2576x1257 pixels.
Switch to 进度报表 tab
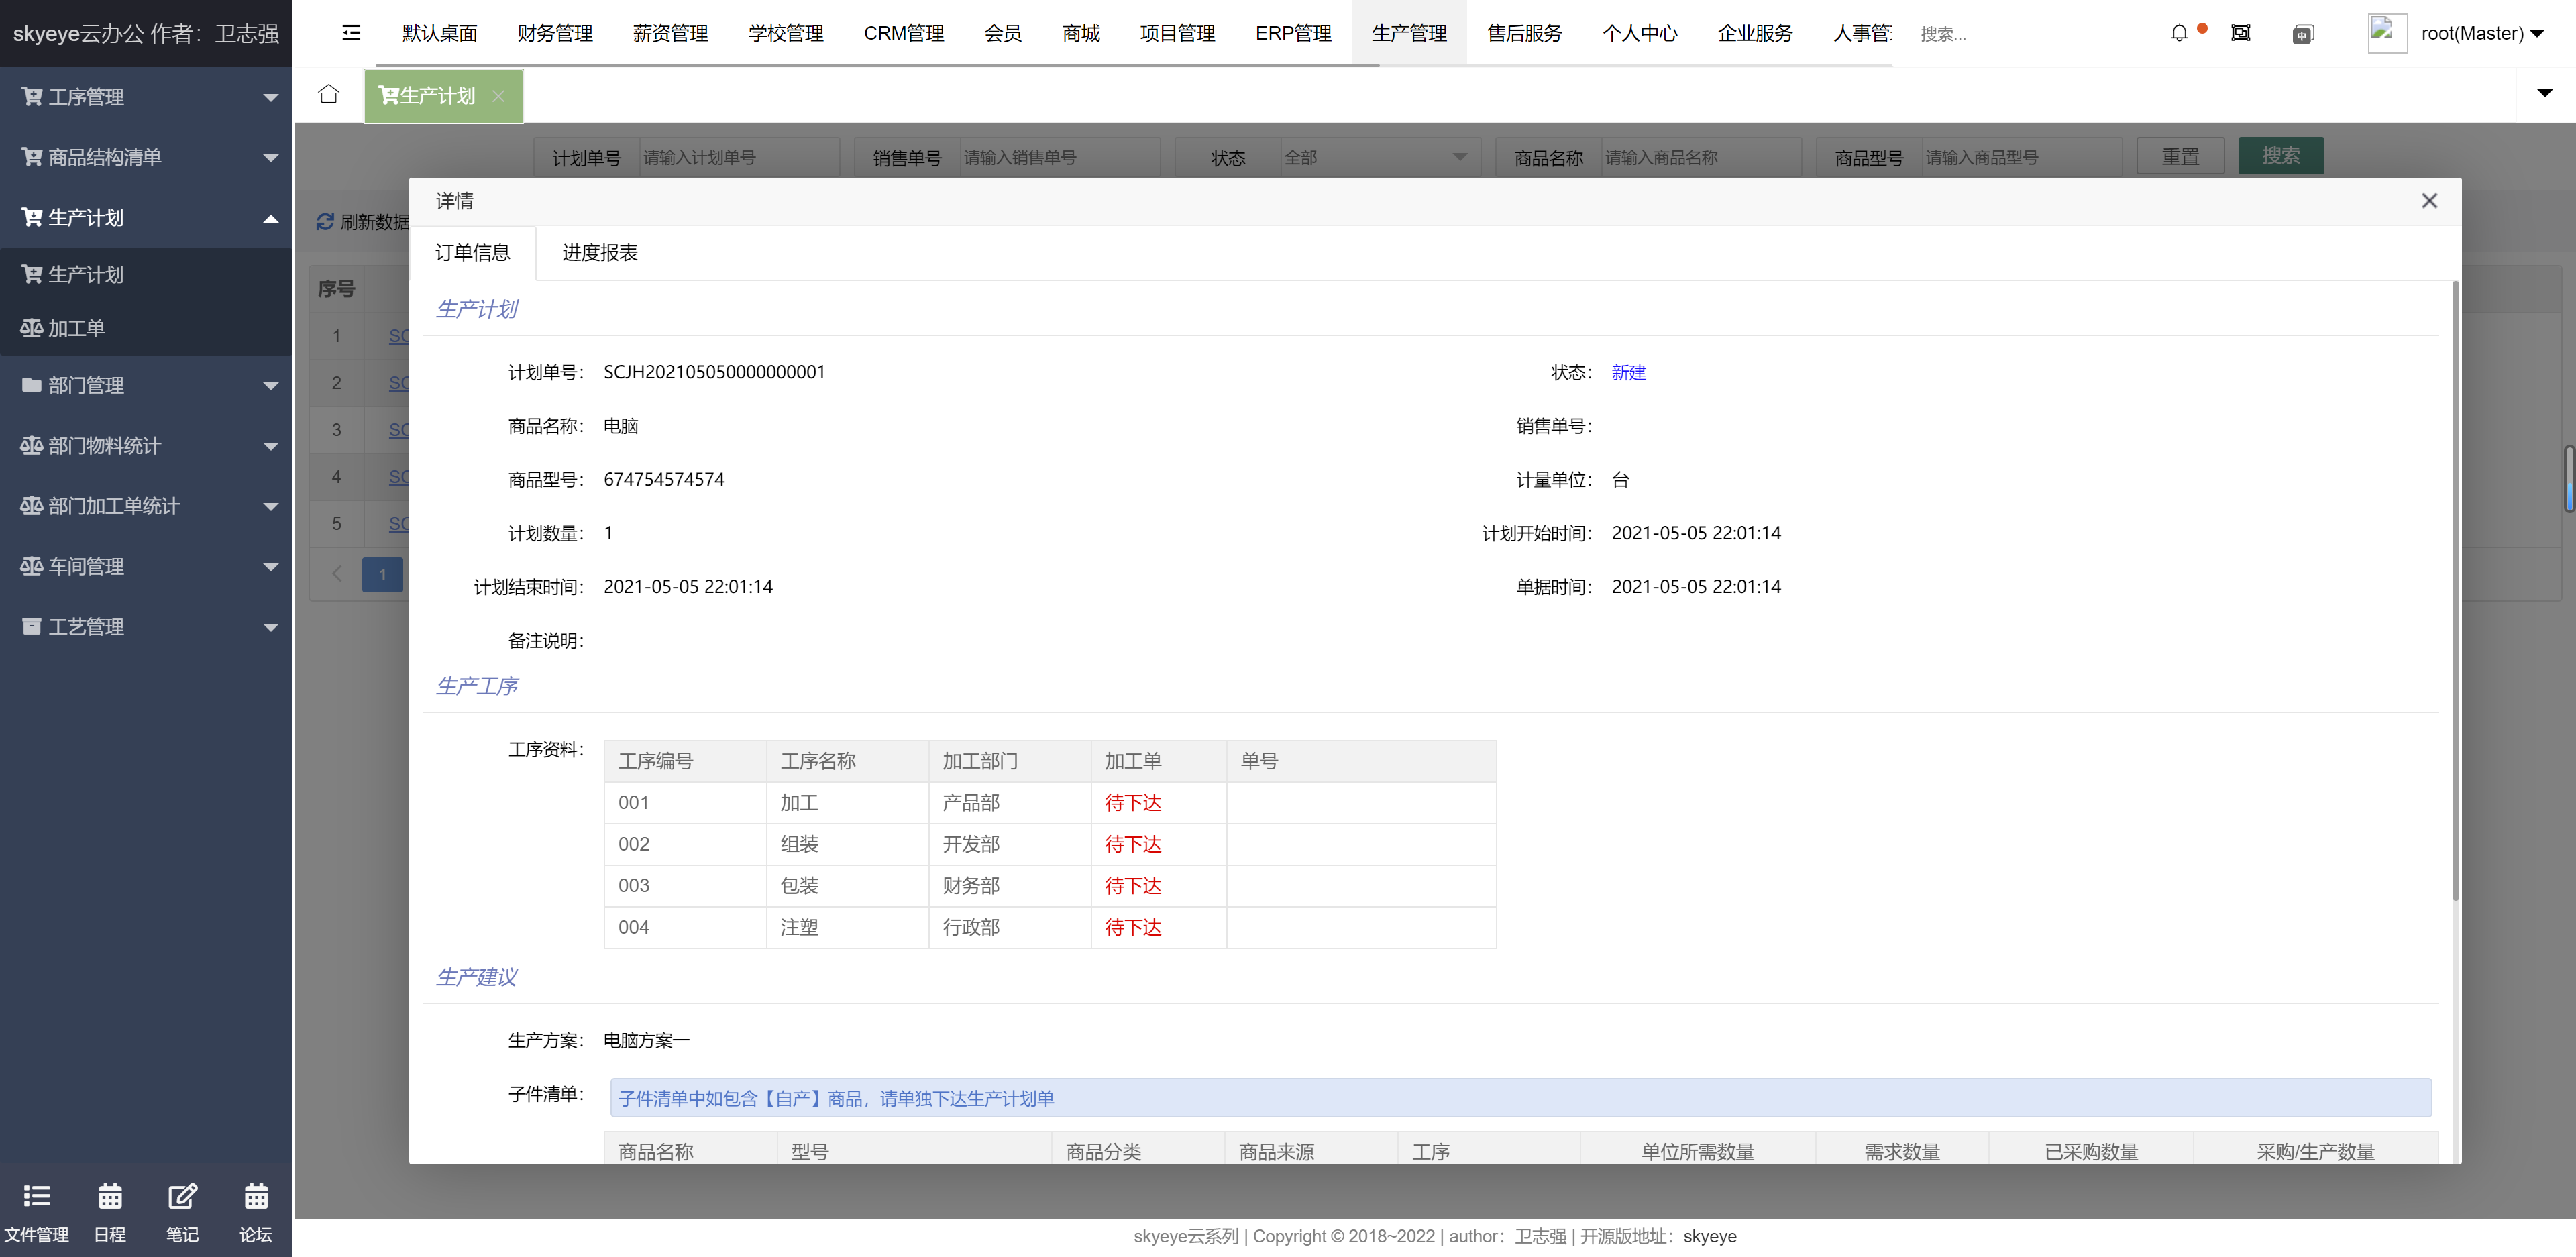tap(600, 252)
